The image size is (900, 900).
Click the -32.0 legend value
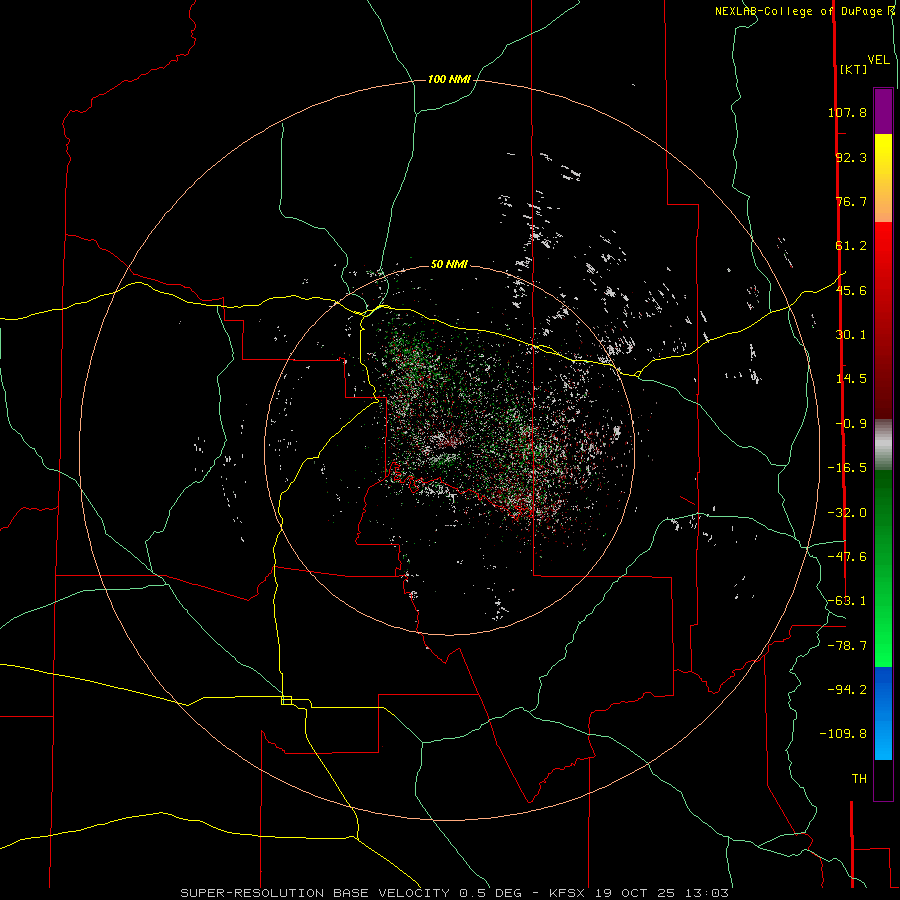coord(847,513)
